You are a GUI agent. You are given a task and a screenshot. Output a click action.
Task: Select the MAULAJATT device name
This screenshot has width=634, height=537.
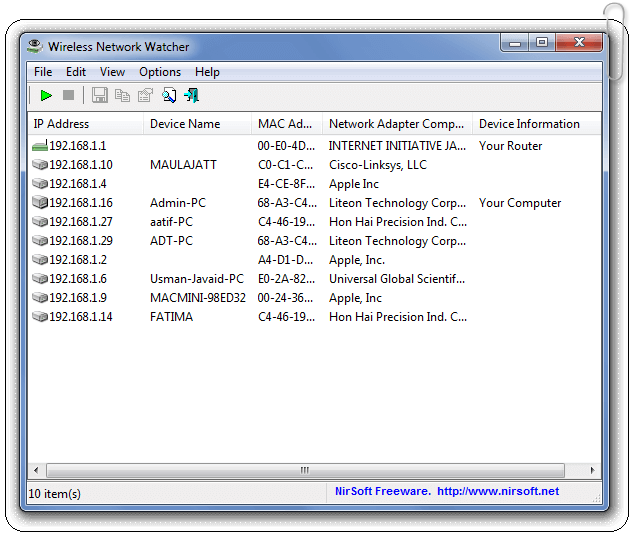[x=183, y=165]
